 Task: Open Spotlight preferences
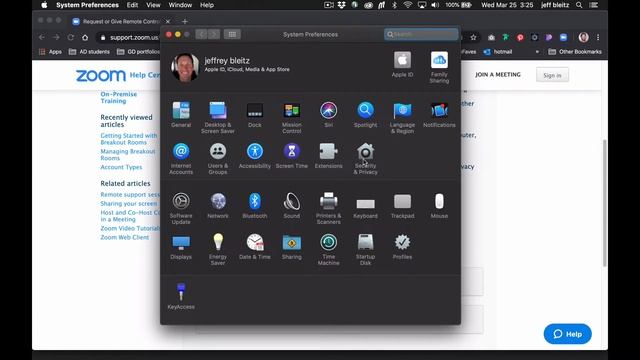[x=365, y=115]
